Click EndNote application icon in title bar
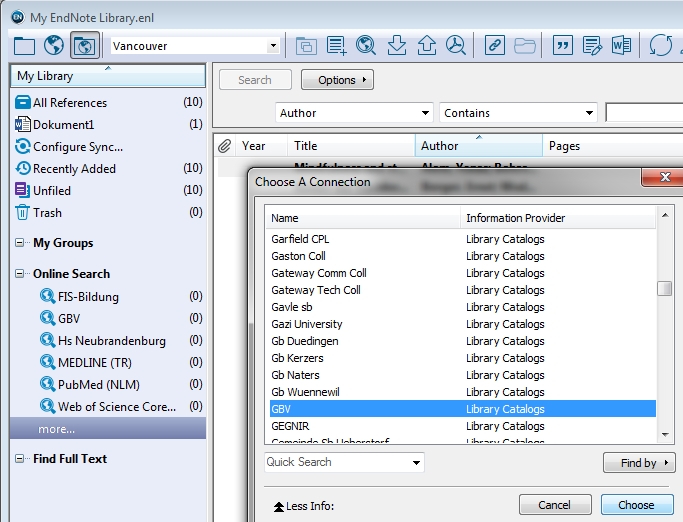683x522 pixels. pos(18,17)
